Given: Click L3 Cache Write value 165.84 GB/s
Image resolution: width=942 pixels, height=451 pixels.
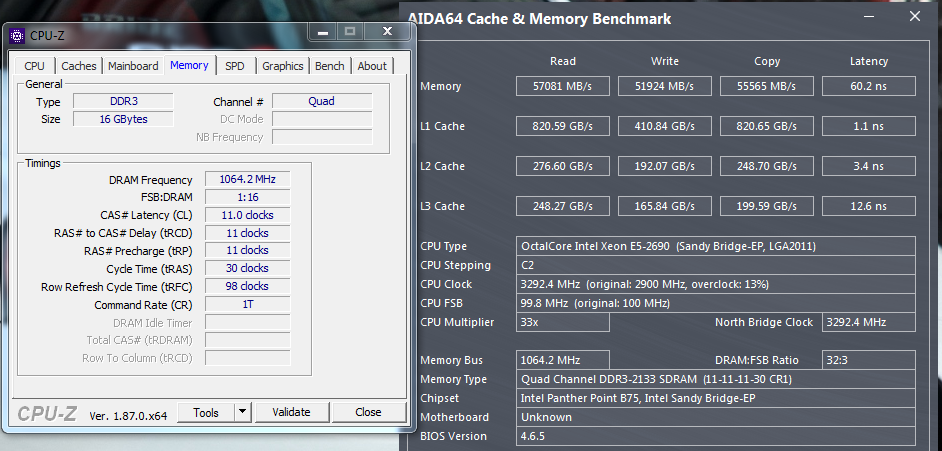Looking at the screenshot, I should point(664,206).
